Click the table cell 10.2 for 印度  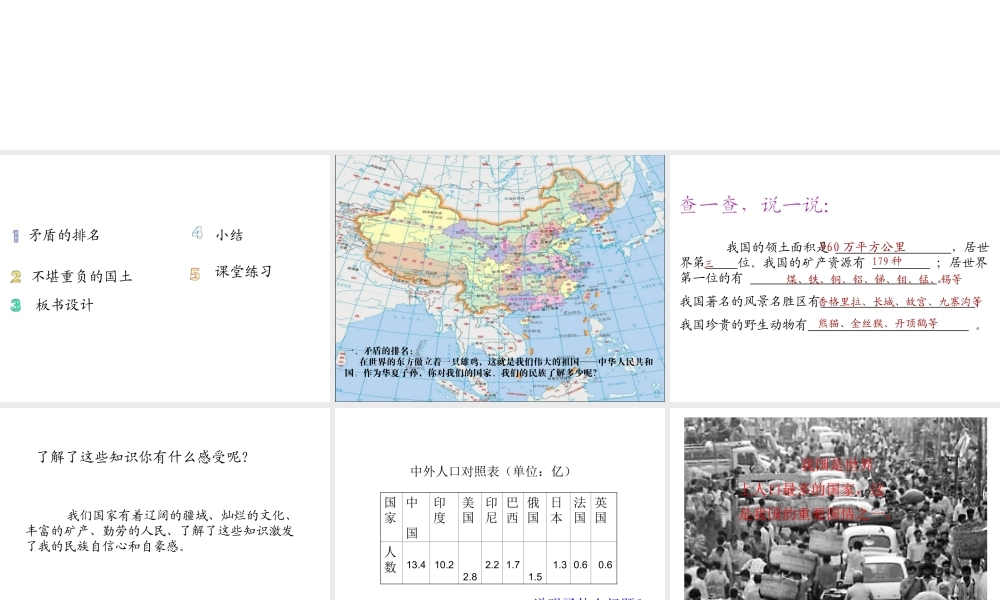click(444, 564)
